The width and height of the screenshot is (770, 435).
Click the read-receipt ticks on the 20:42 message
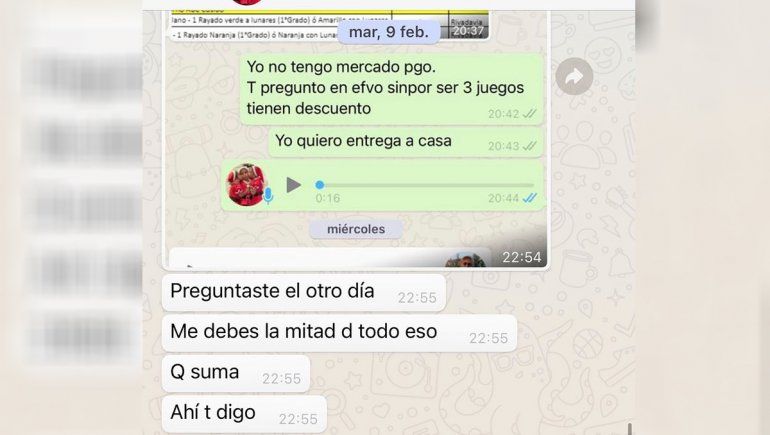point(529,114)
